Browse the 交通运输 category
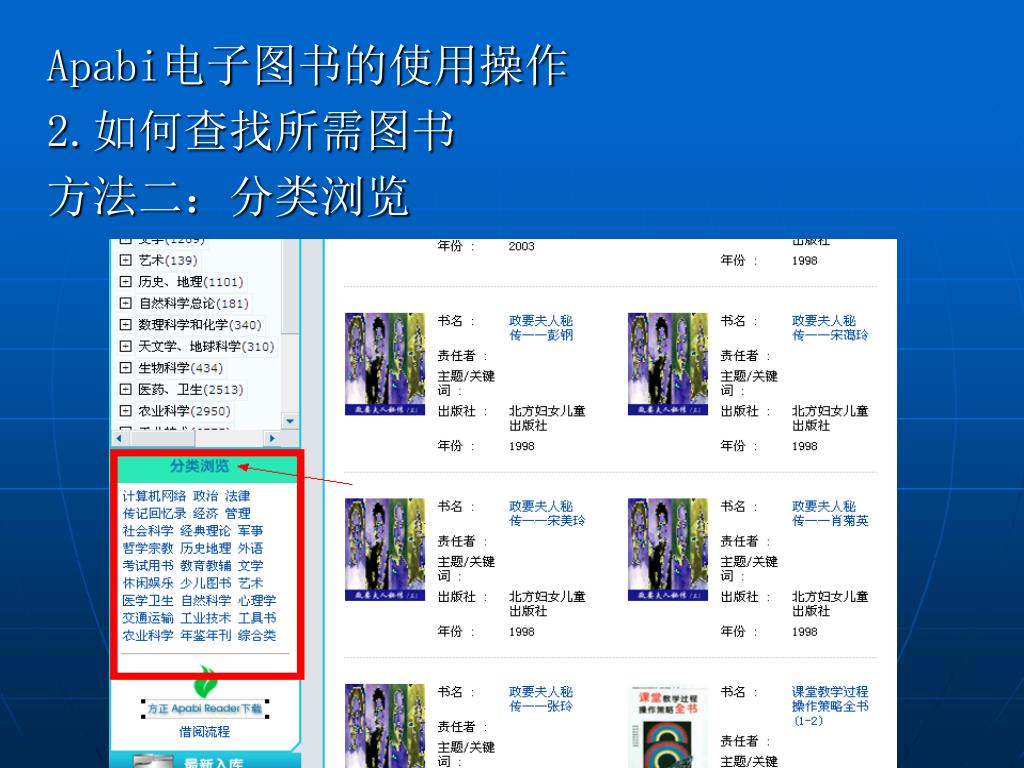Screen dimensions: 1024x768 [148, 618]
